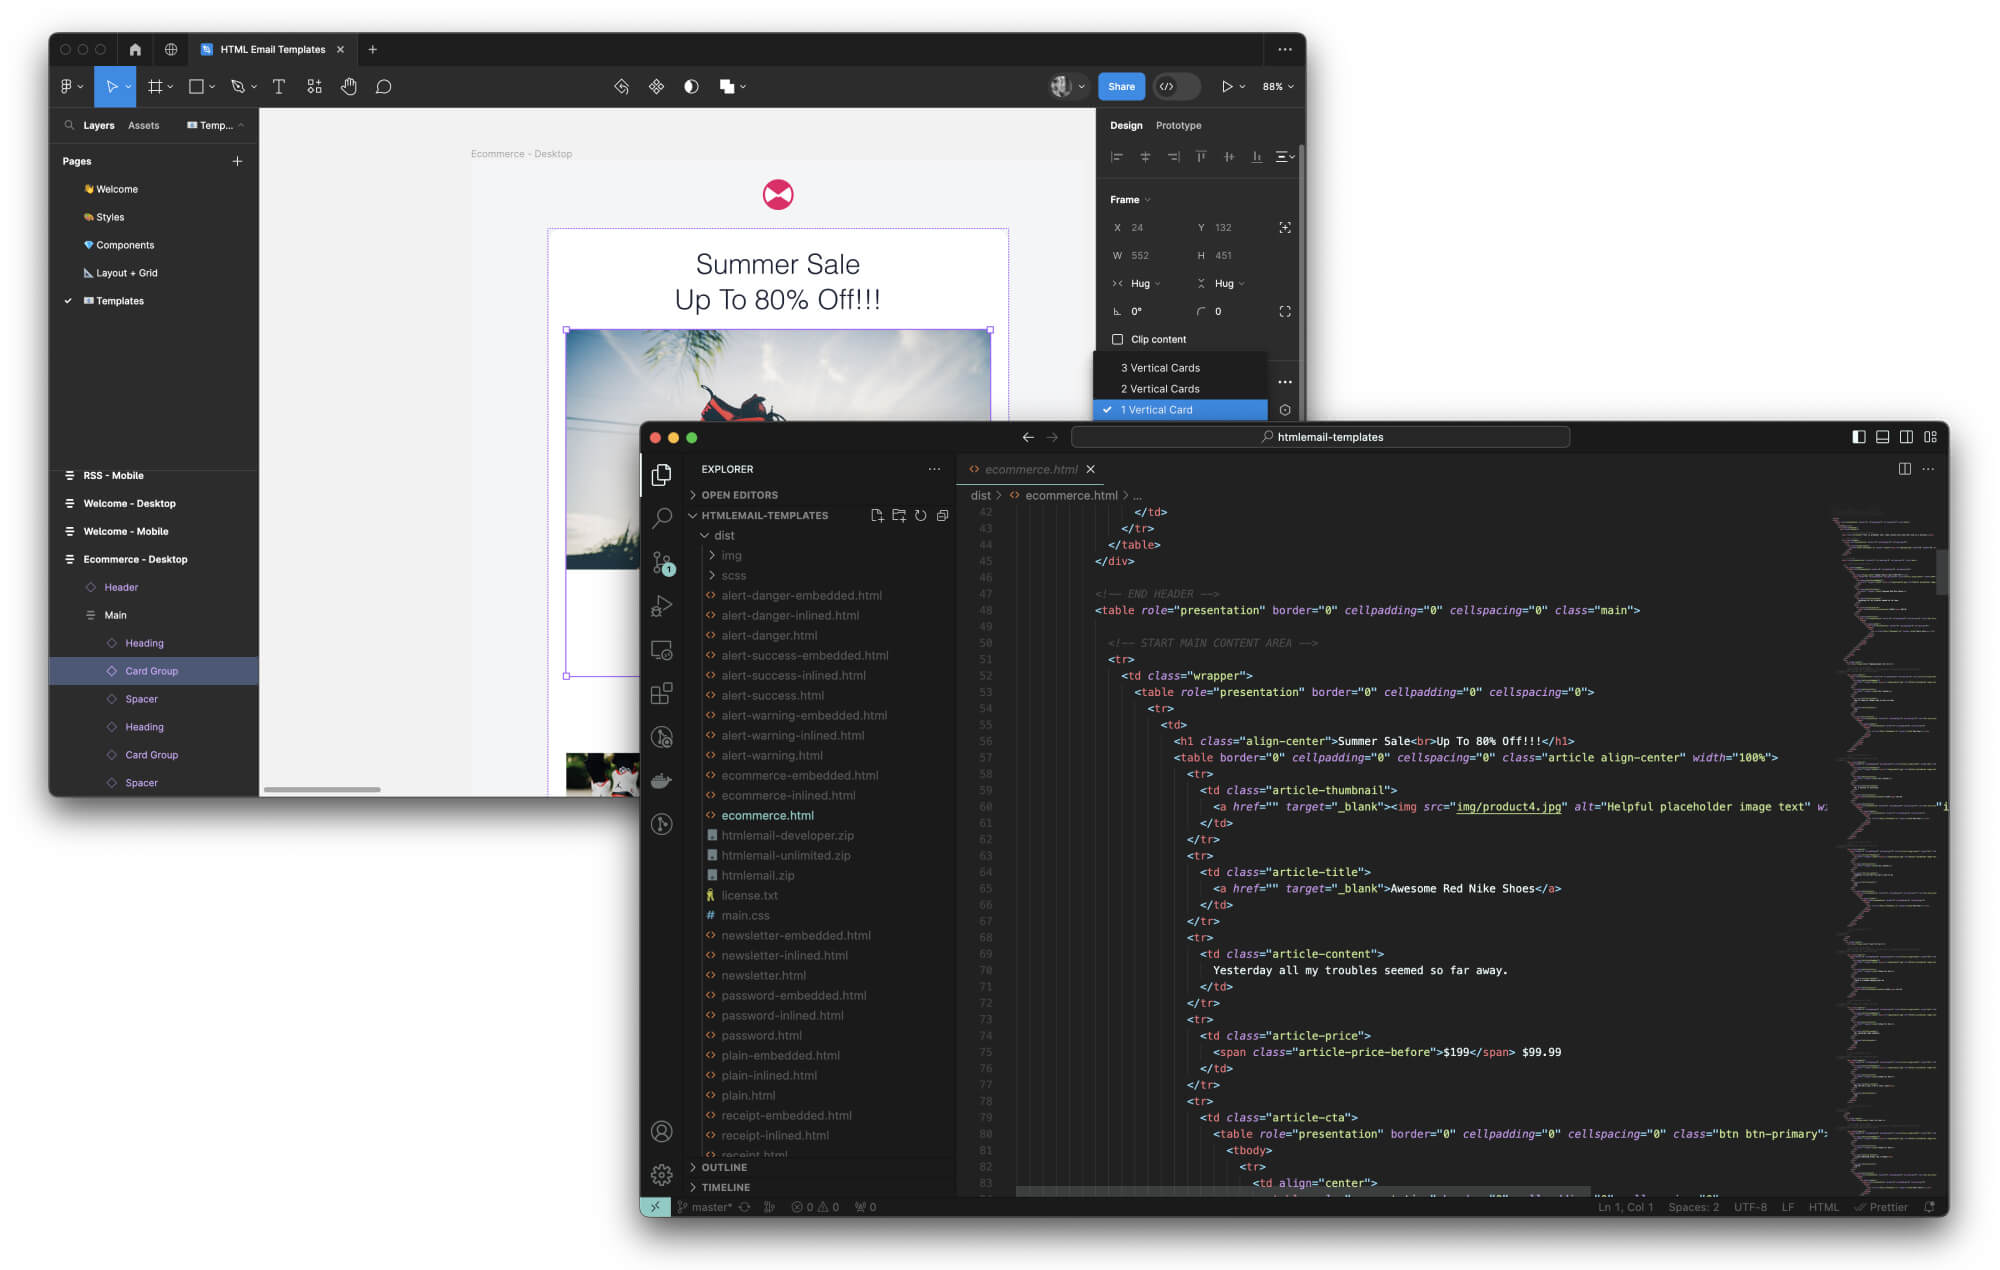Viewport: 2000px width, 1270px height.
Task: Click VS Code editor horizontal scrollbar
Action: tap(1302, 1191)
